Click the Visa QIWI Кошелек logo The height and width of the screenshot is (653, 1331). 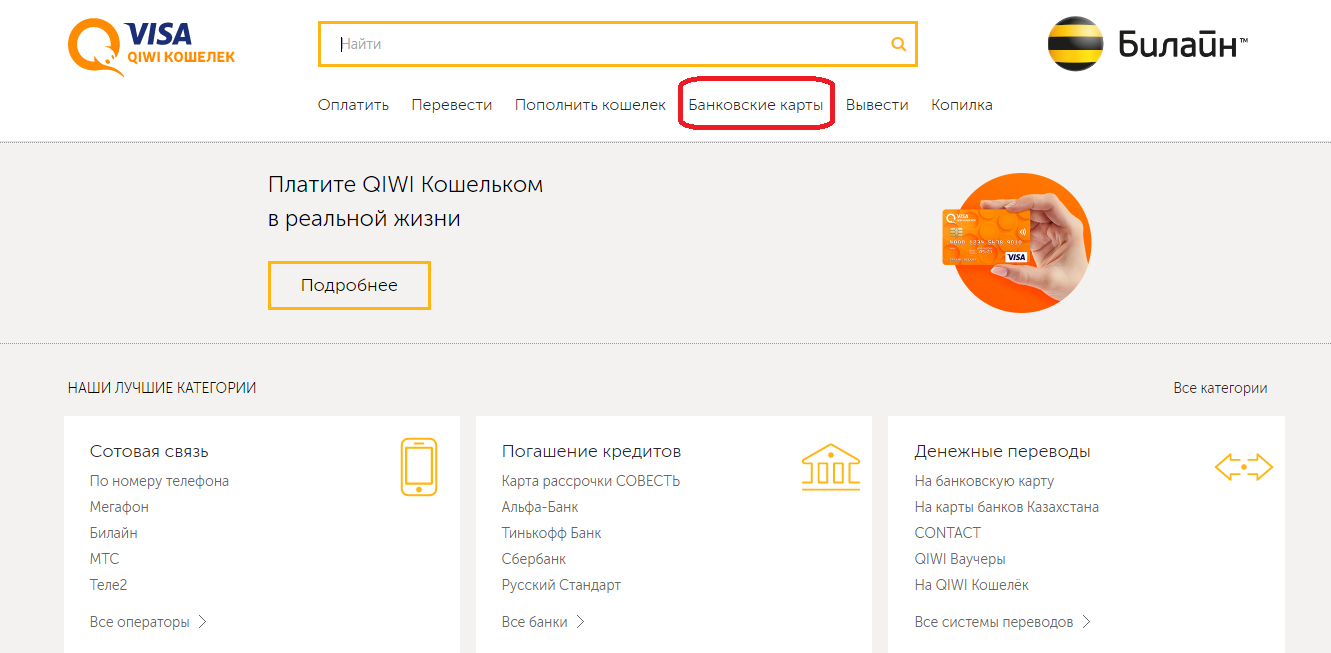click(151, 45)
